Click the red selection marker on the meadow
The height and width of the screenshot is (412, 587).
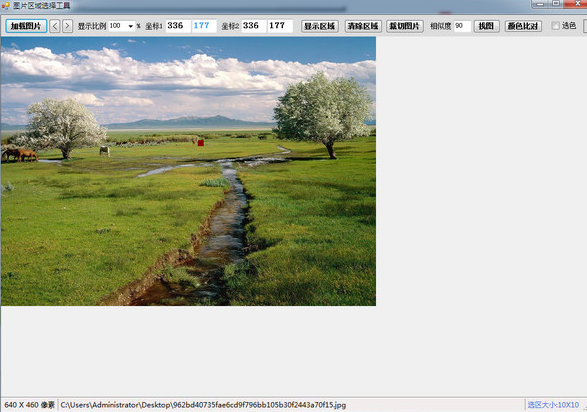pos(201,143)
